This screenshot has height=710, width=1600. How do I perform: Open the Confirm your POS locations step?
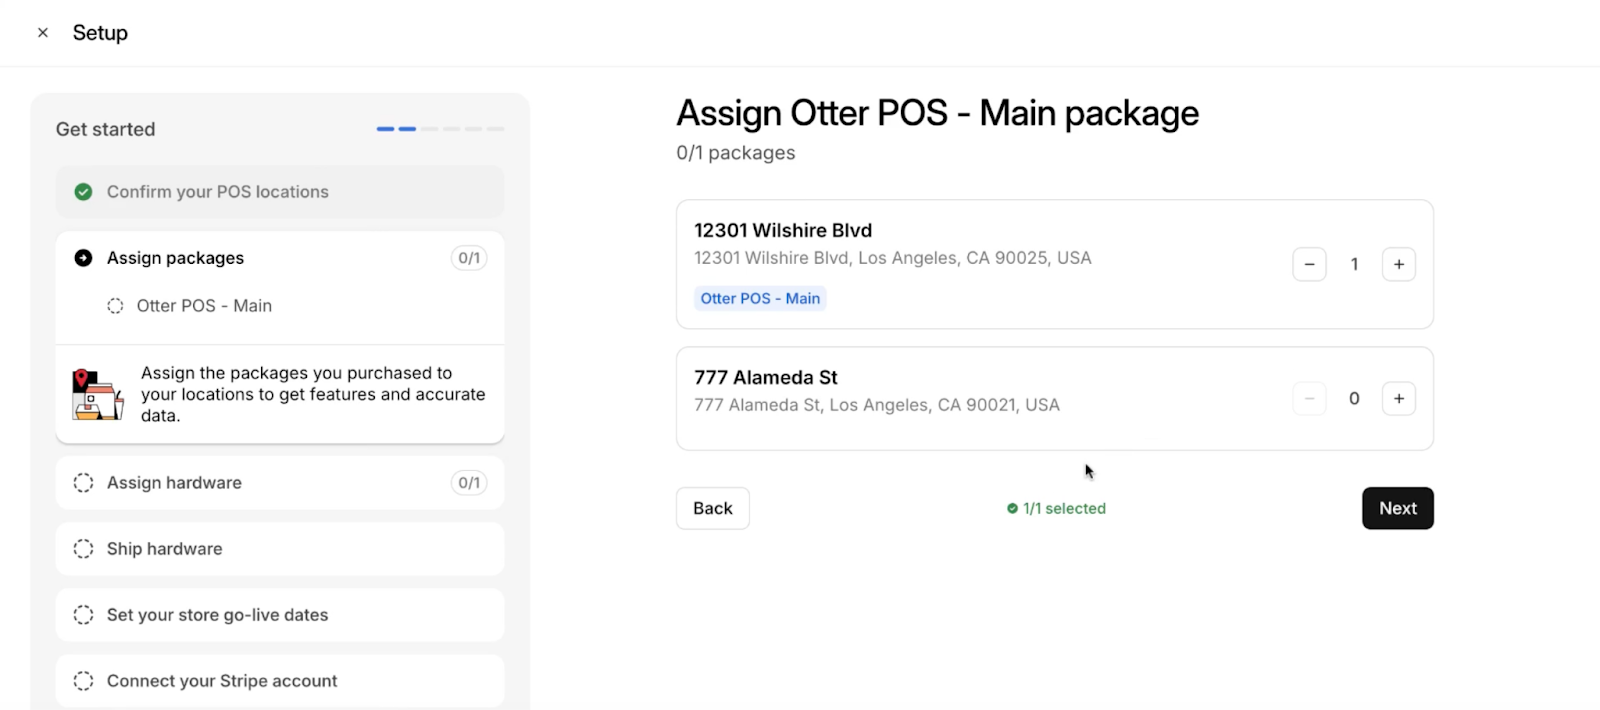(218, 192)
